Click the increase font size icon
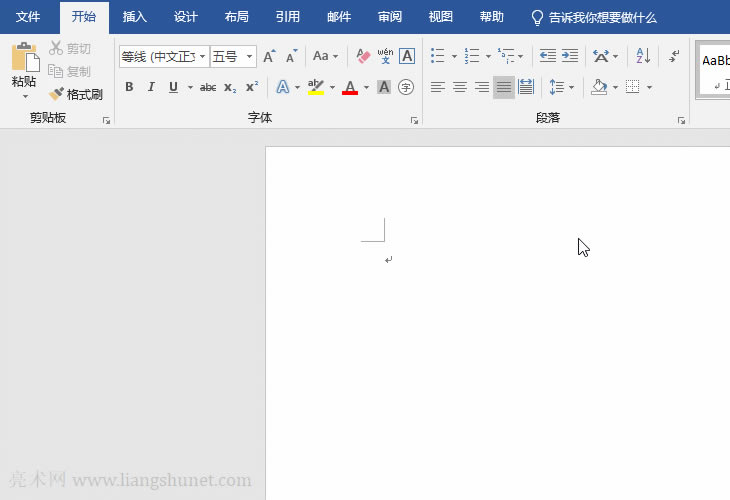The image size is (730, 500). (x=269, y=57)
